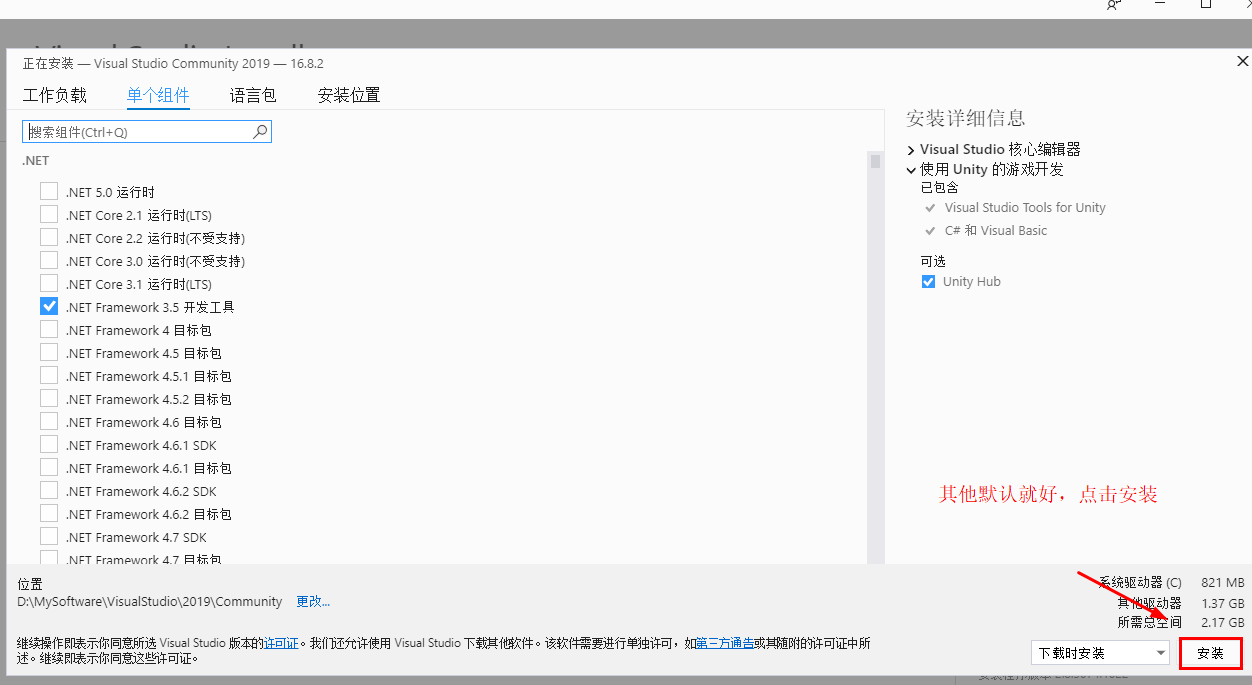The height and width of the screenshot is (685, 1252).
Task: Check .NET Framework 4.6.2 目标包
Action: pyautogui.click(x=49, y=513)
